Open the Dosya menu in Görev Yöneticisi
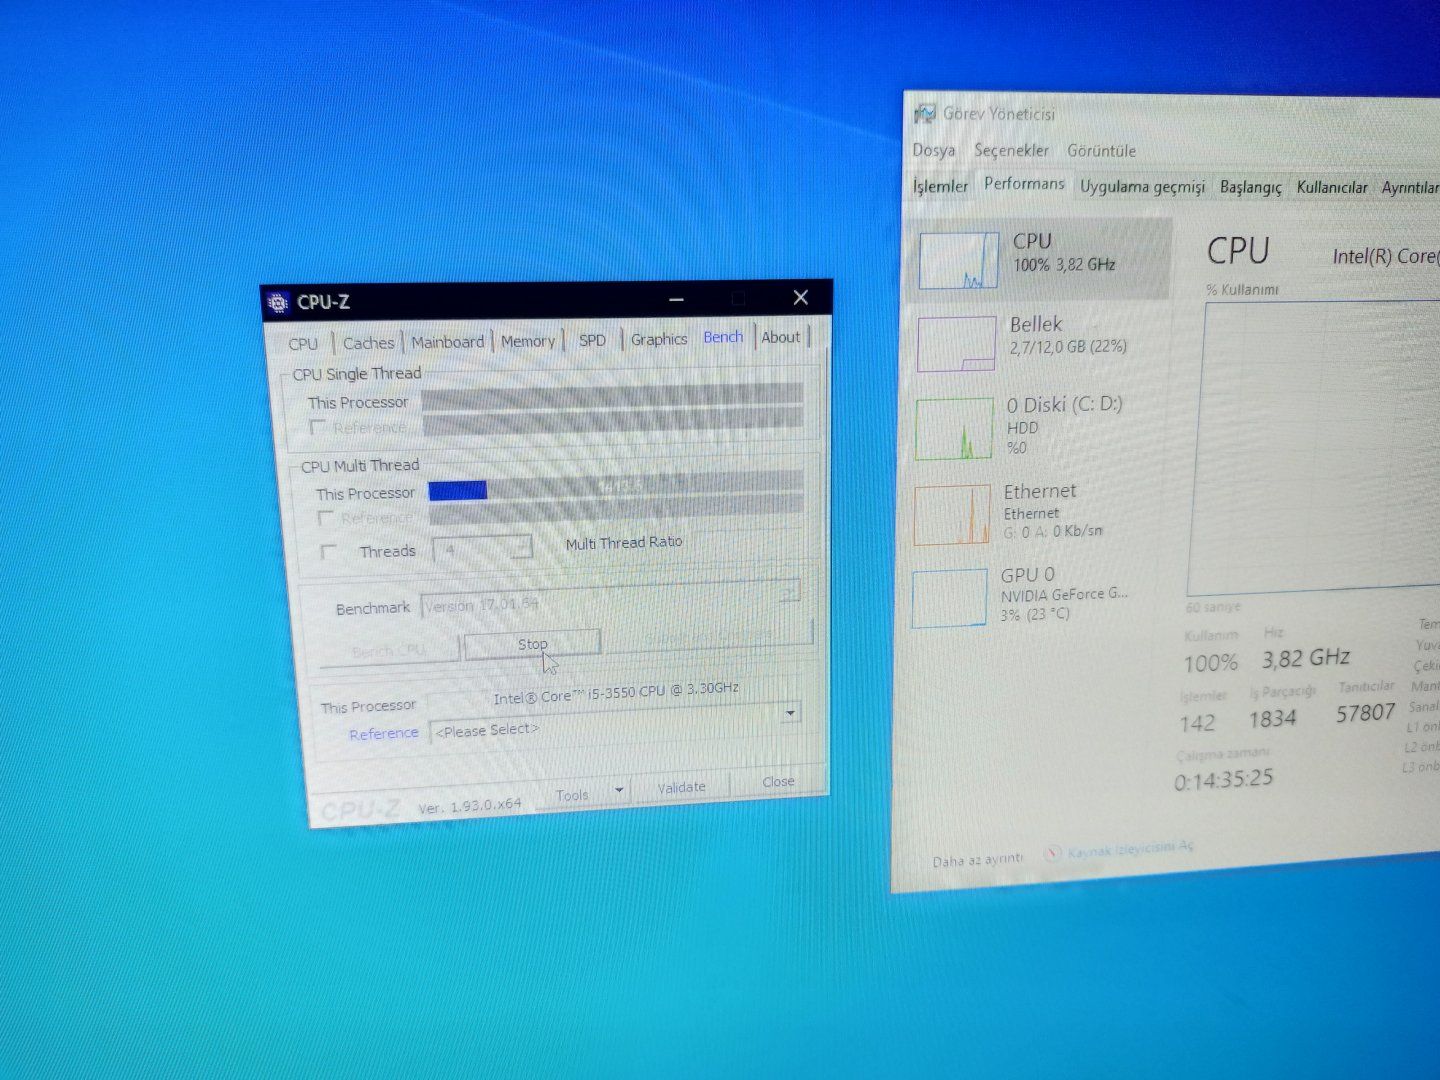The width and height of the screenshot is (1440, 1080). [x=934, y=150]
